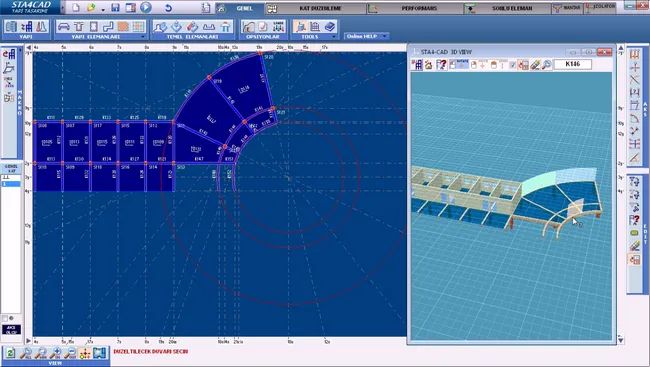This screenshot has width=650, height=367.
Task: Expand the TOOLS group dropdown
Action: (x=334, y=37)
